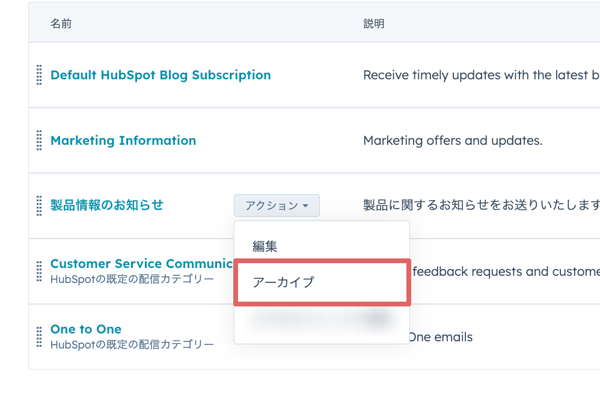Click the Marketing offers and updates description
This screenshot has height=405, width=600.
click(452, 141)
